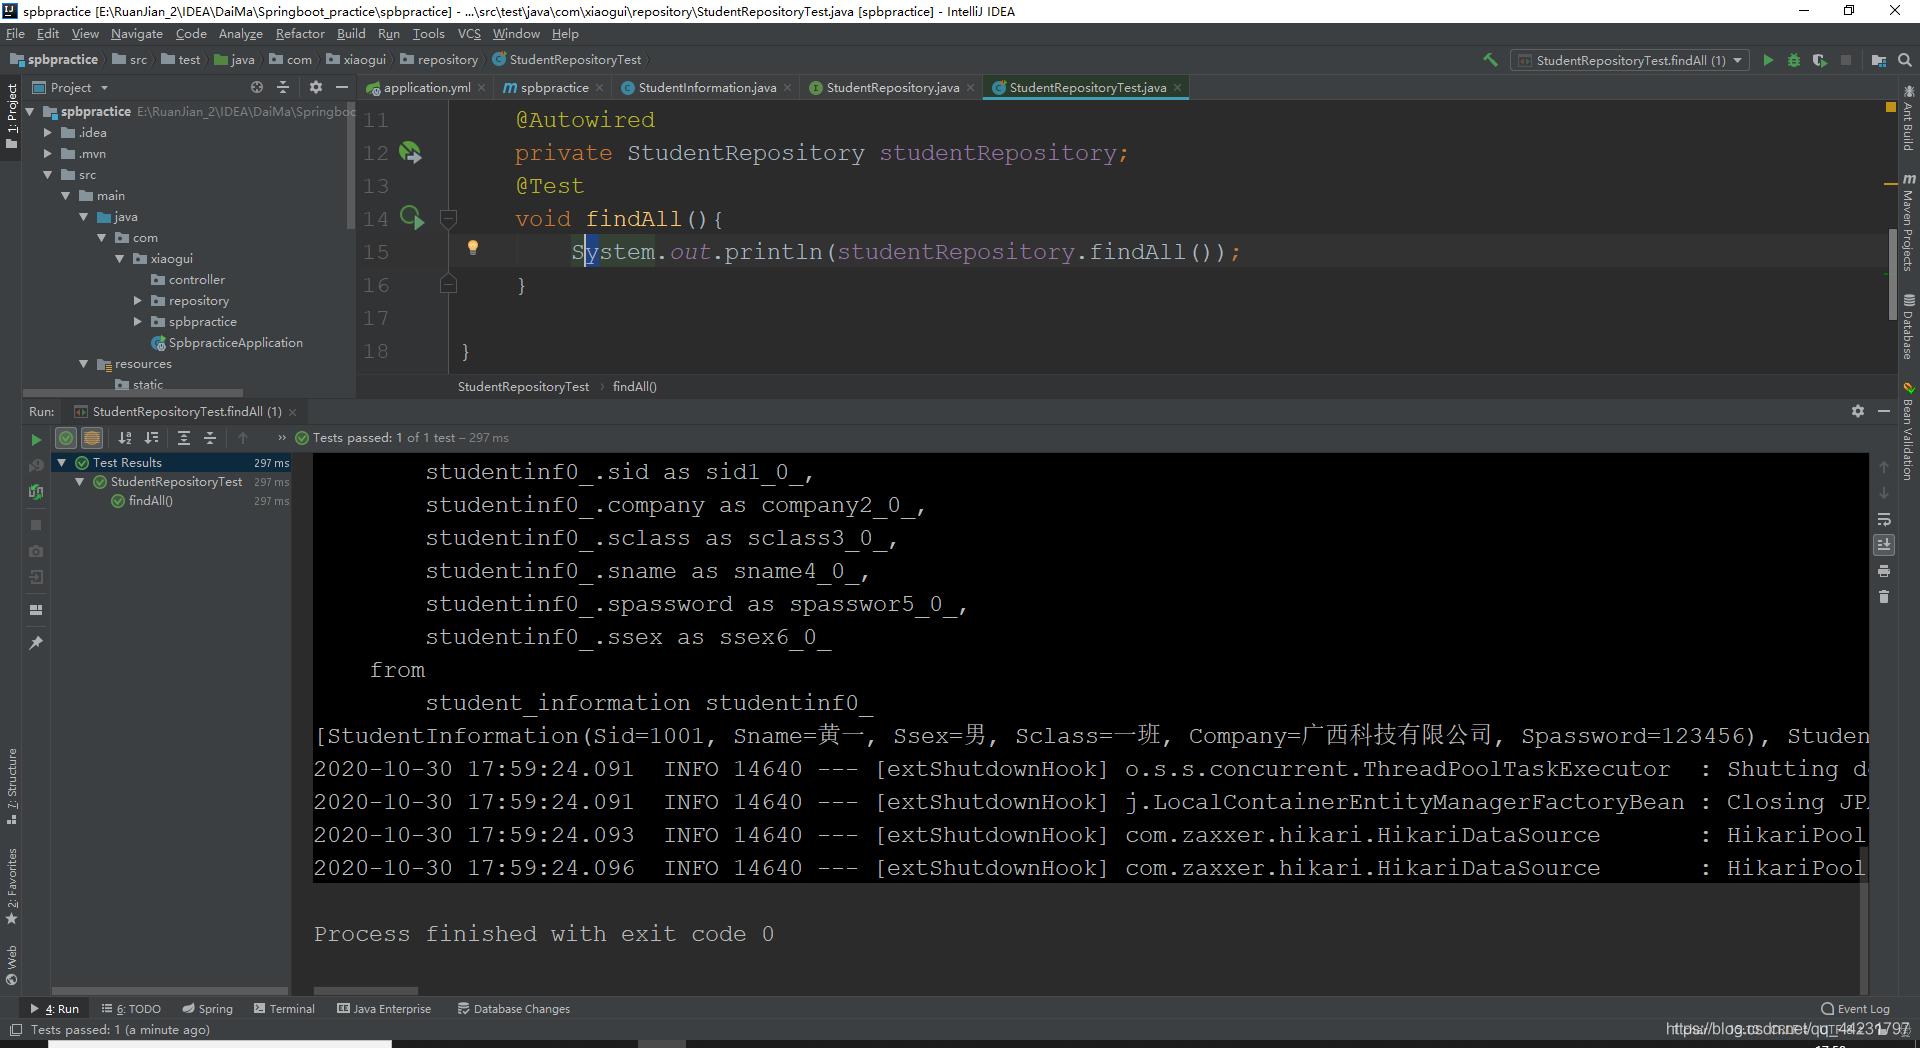Click the Search Everywhere magnifier icon
This screenshot has width=1920, height=1048.
coord(1905,60)
